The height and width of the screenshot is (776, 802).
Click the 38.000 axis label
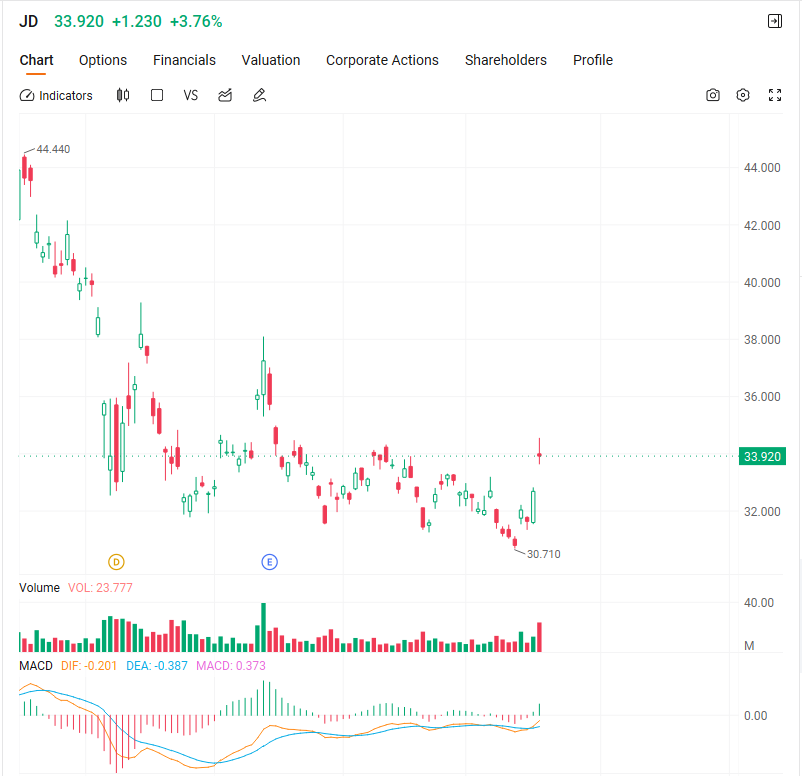762,340
